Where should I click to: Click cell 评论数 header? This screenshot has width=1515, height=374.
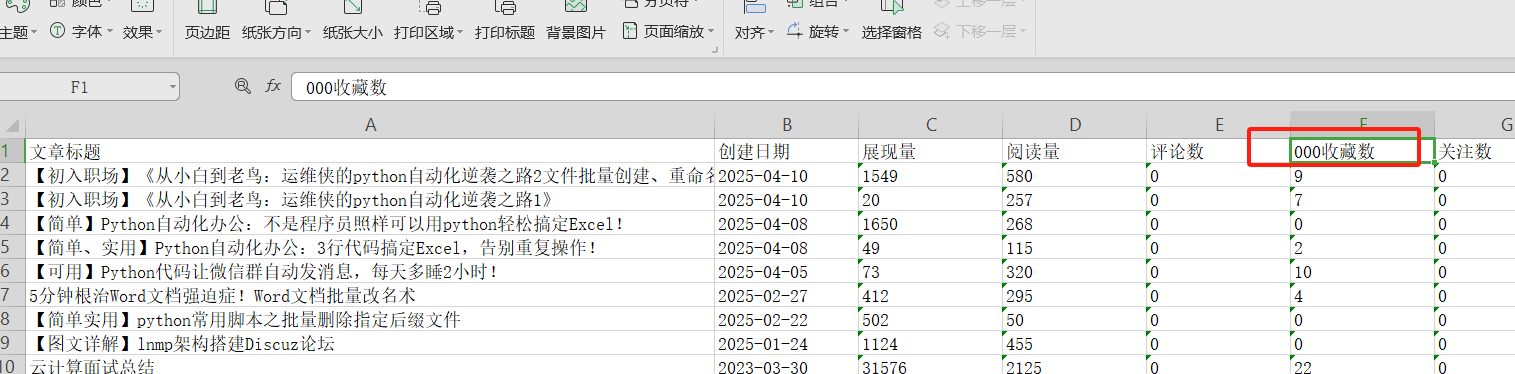pos(1219,151)
